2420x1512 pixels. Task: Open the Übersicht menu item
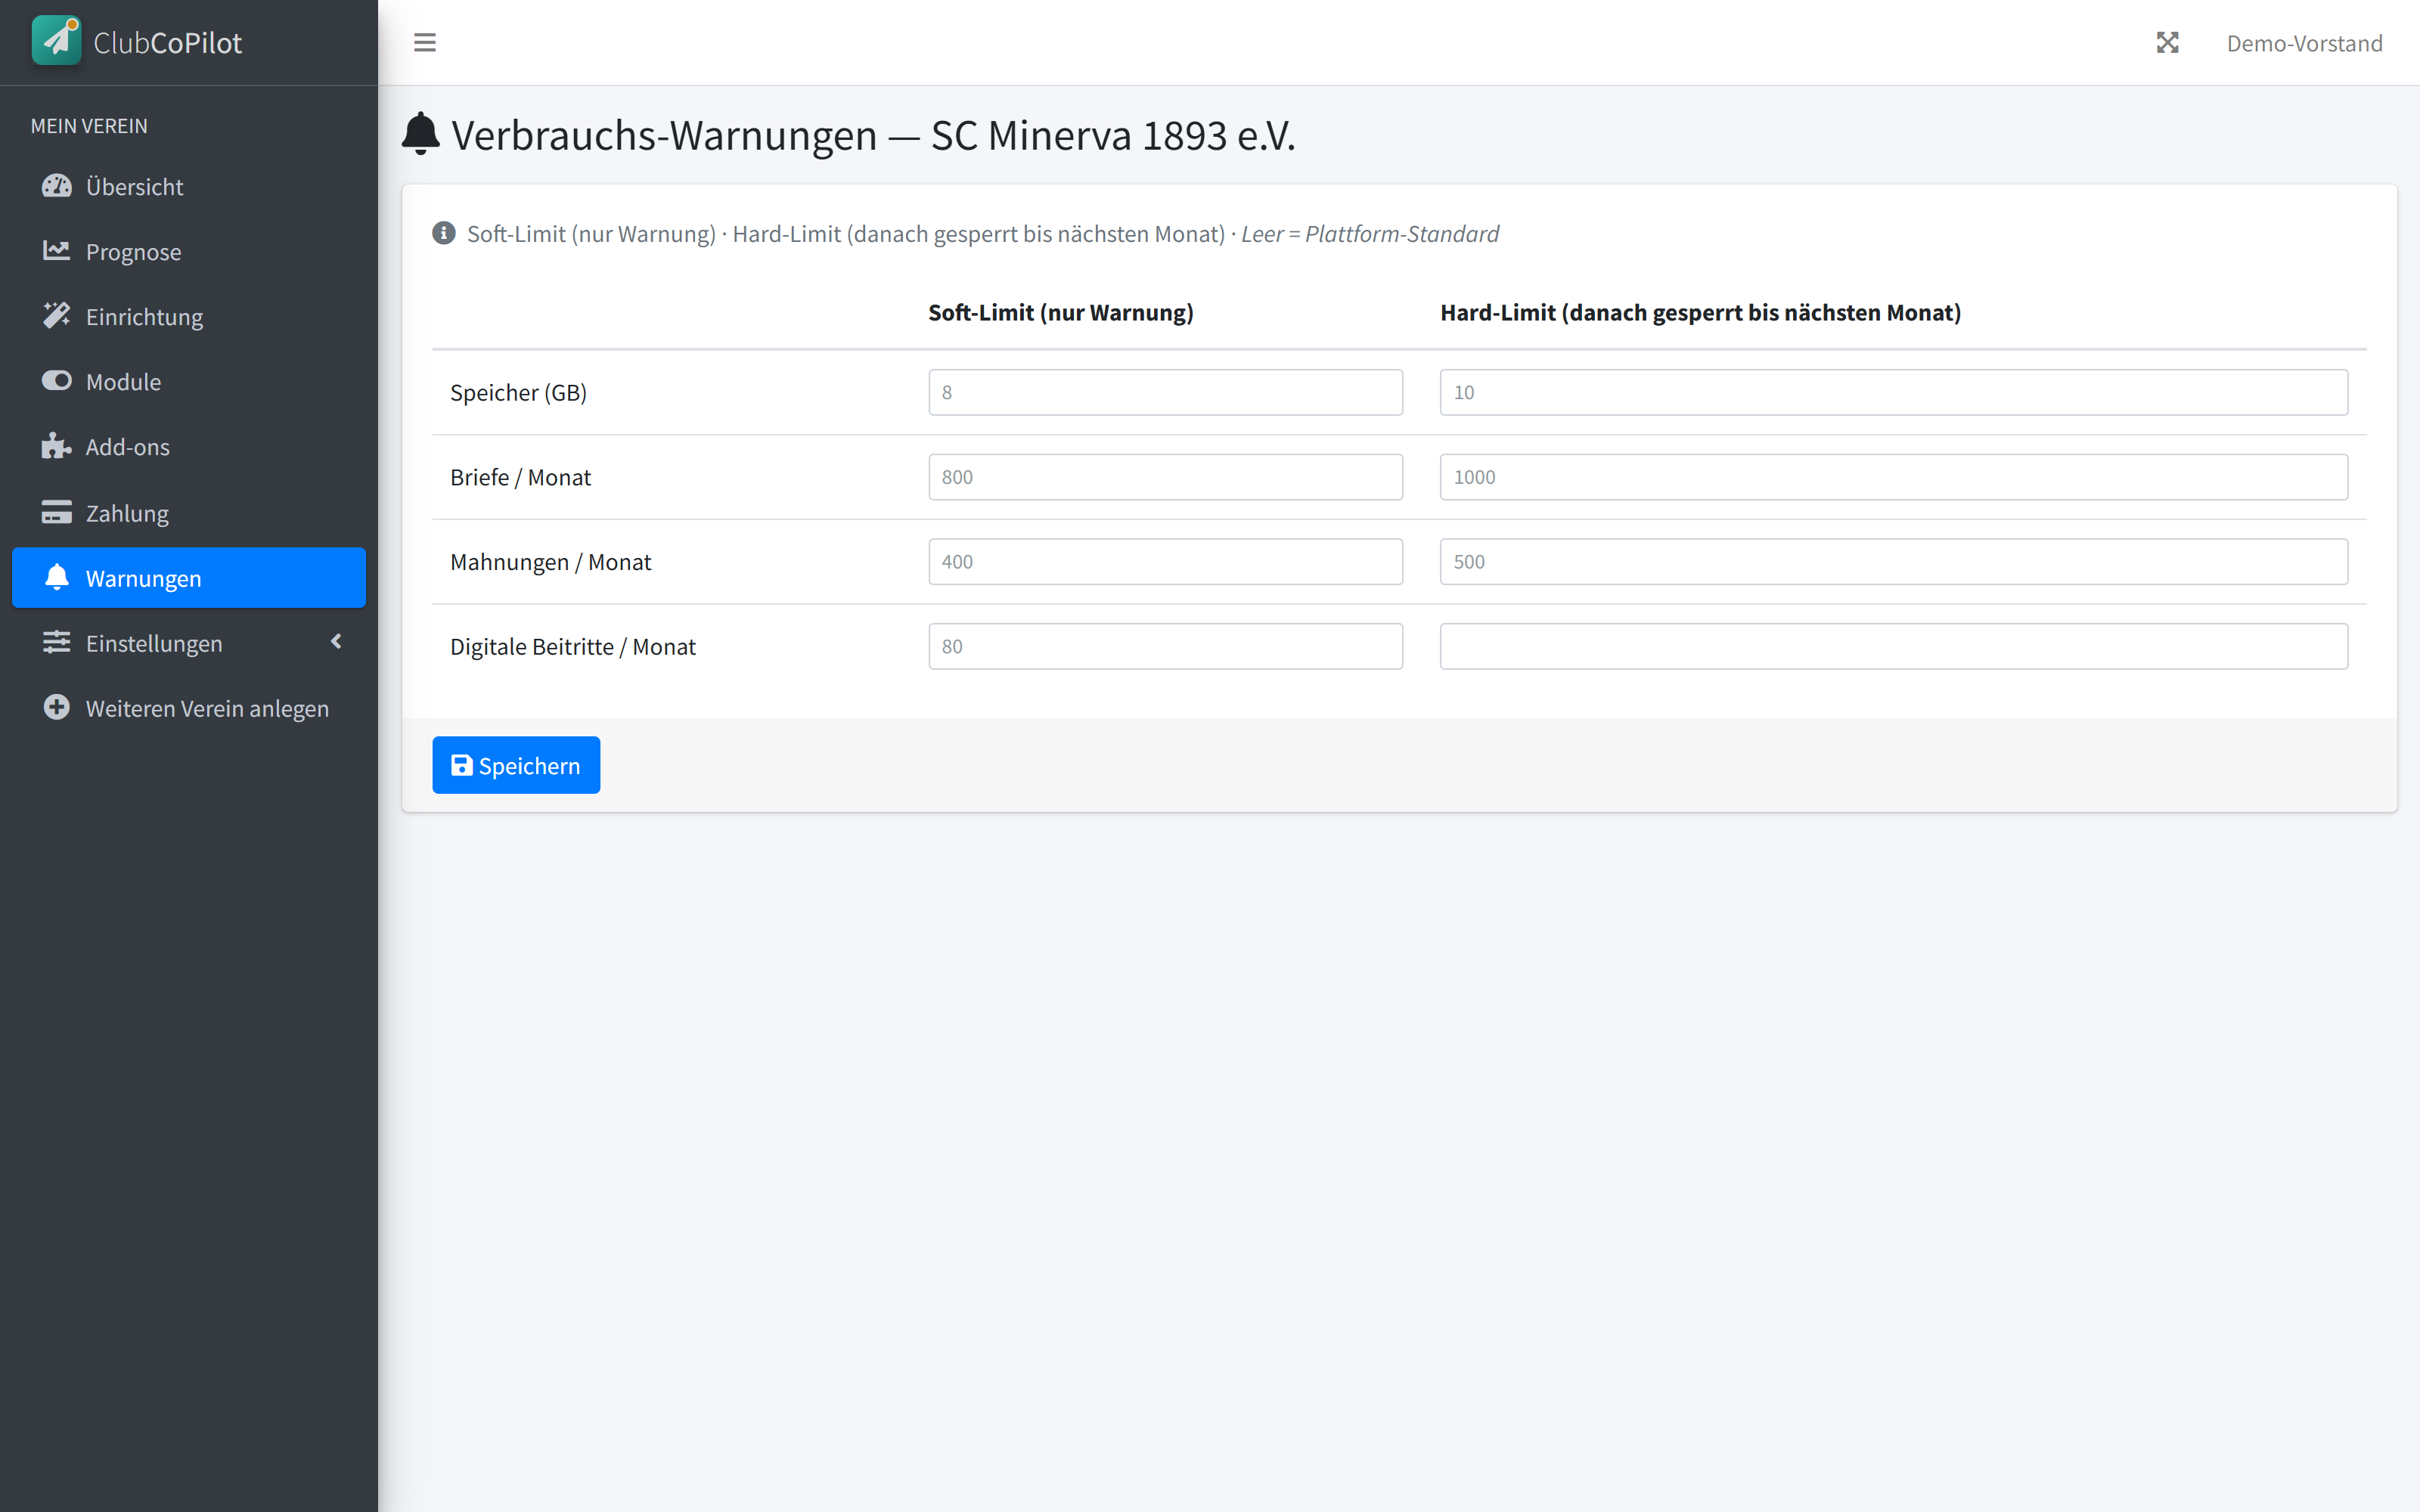(x=189, y=187)
